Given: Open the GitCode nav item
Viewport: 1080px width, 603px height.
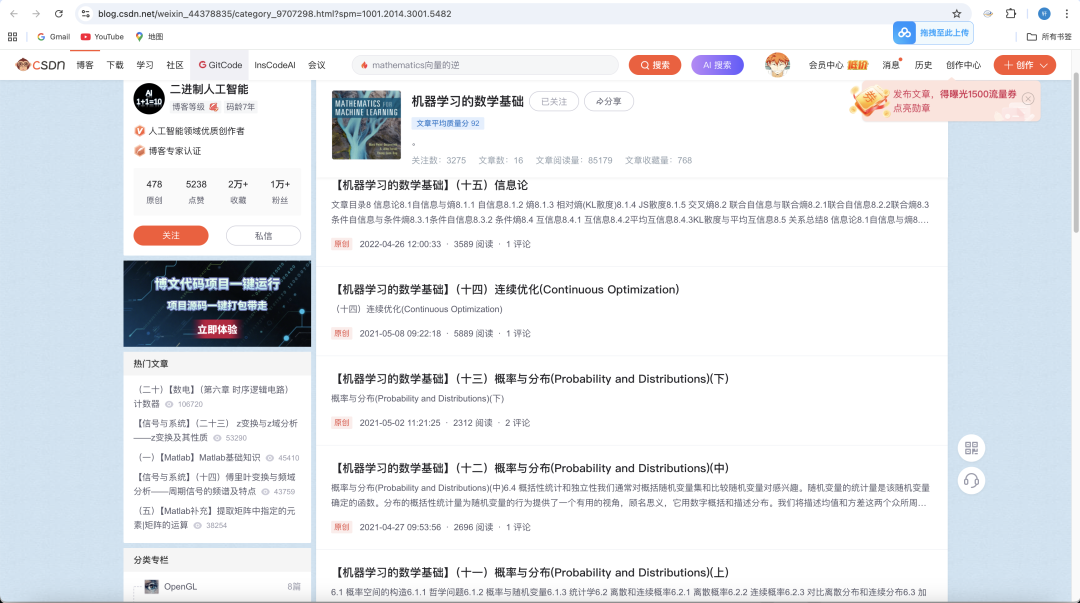Looking at the screenshot, I should click(x=220, y=65).
